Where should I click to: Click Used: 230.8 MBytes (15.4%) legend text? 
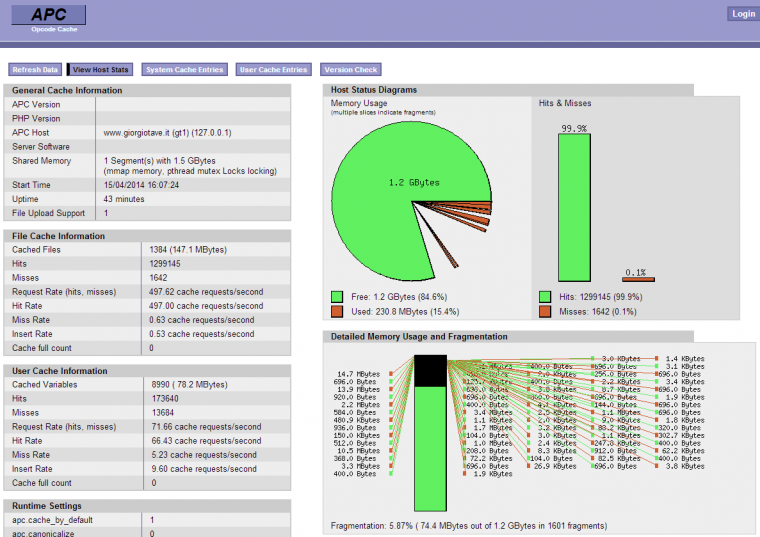405,312
